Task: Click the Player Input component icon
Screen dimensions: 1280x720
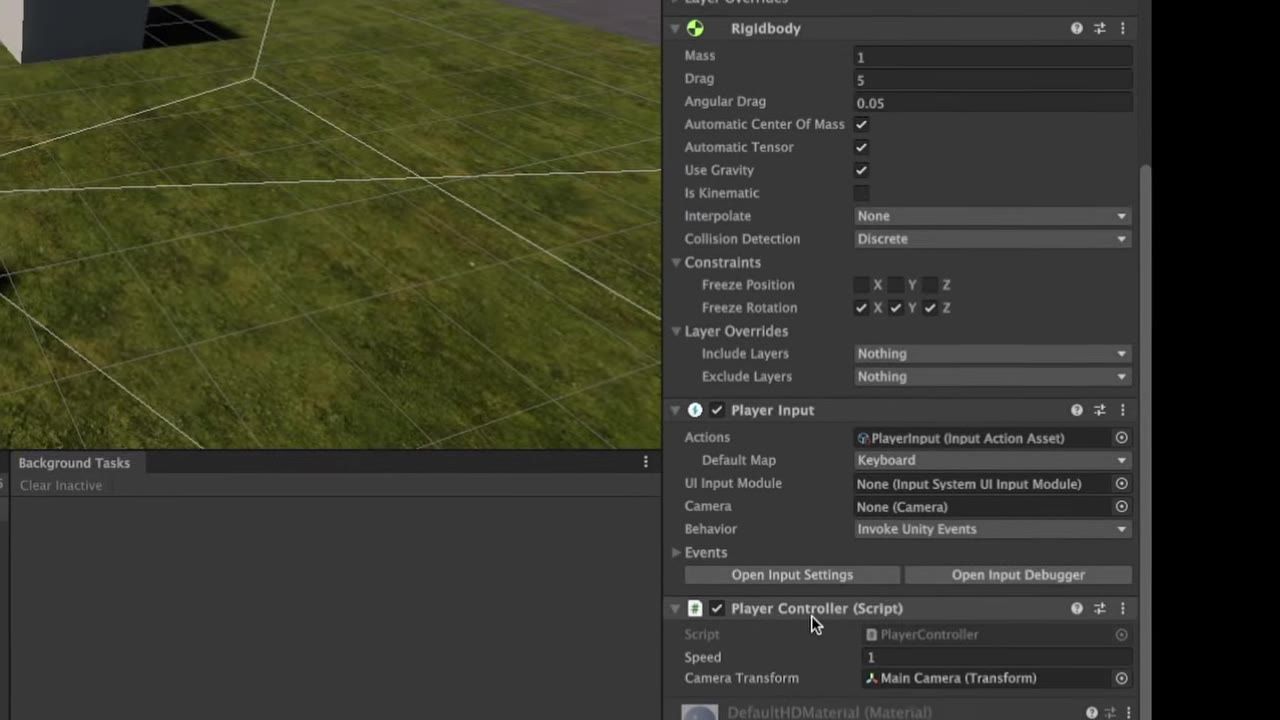Action: tap(695, 410)
